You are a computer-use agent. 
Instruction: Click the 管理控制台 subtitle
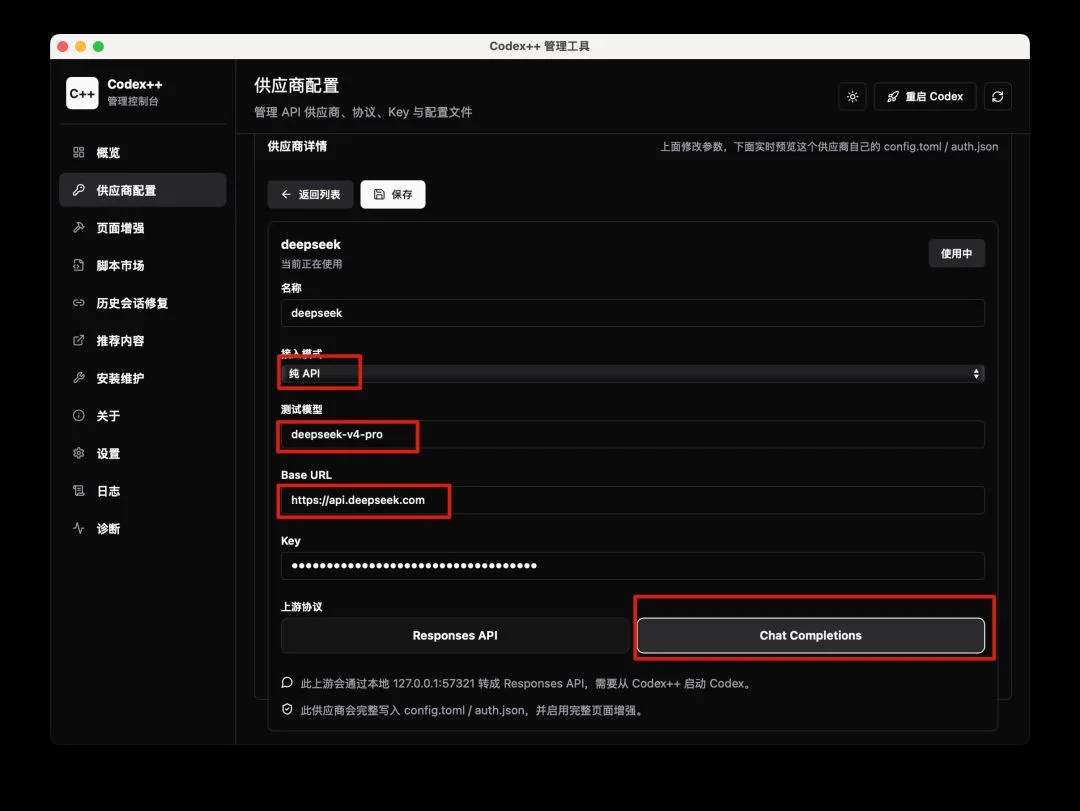133,101
